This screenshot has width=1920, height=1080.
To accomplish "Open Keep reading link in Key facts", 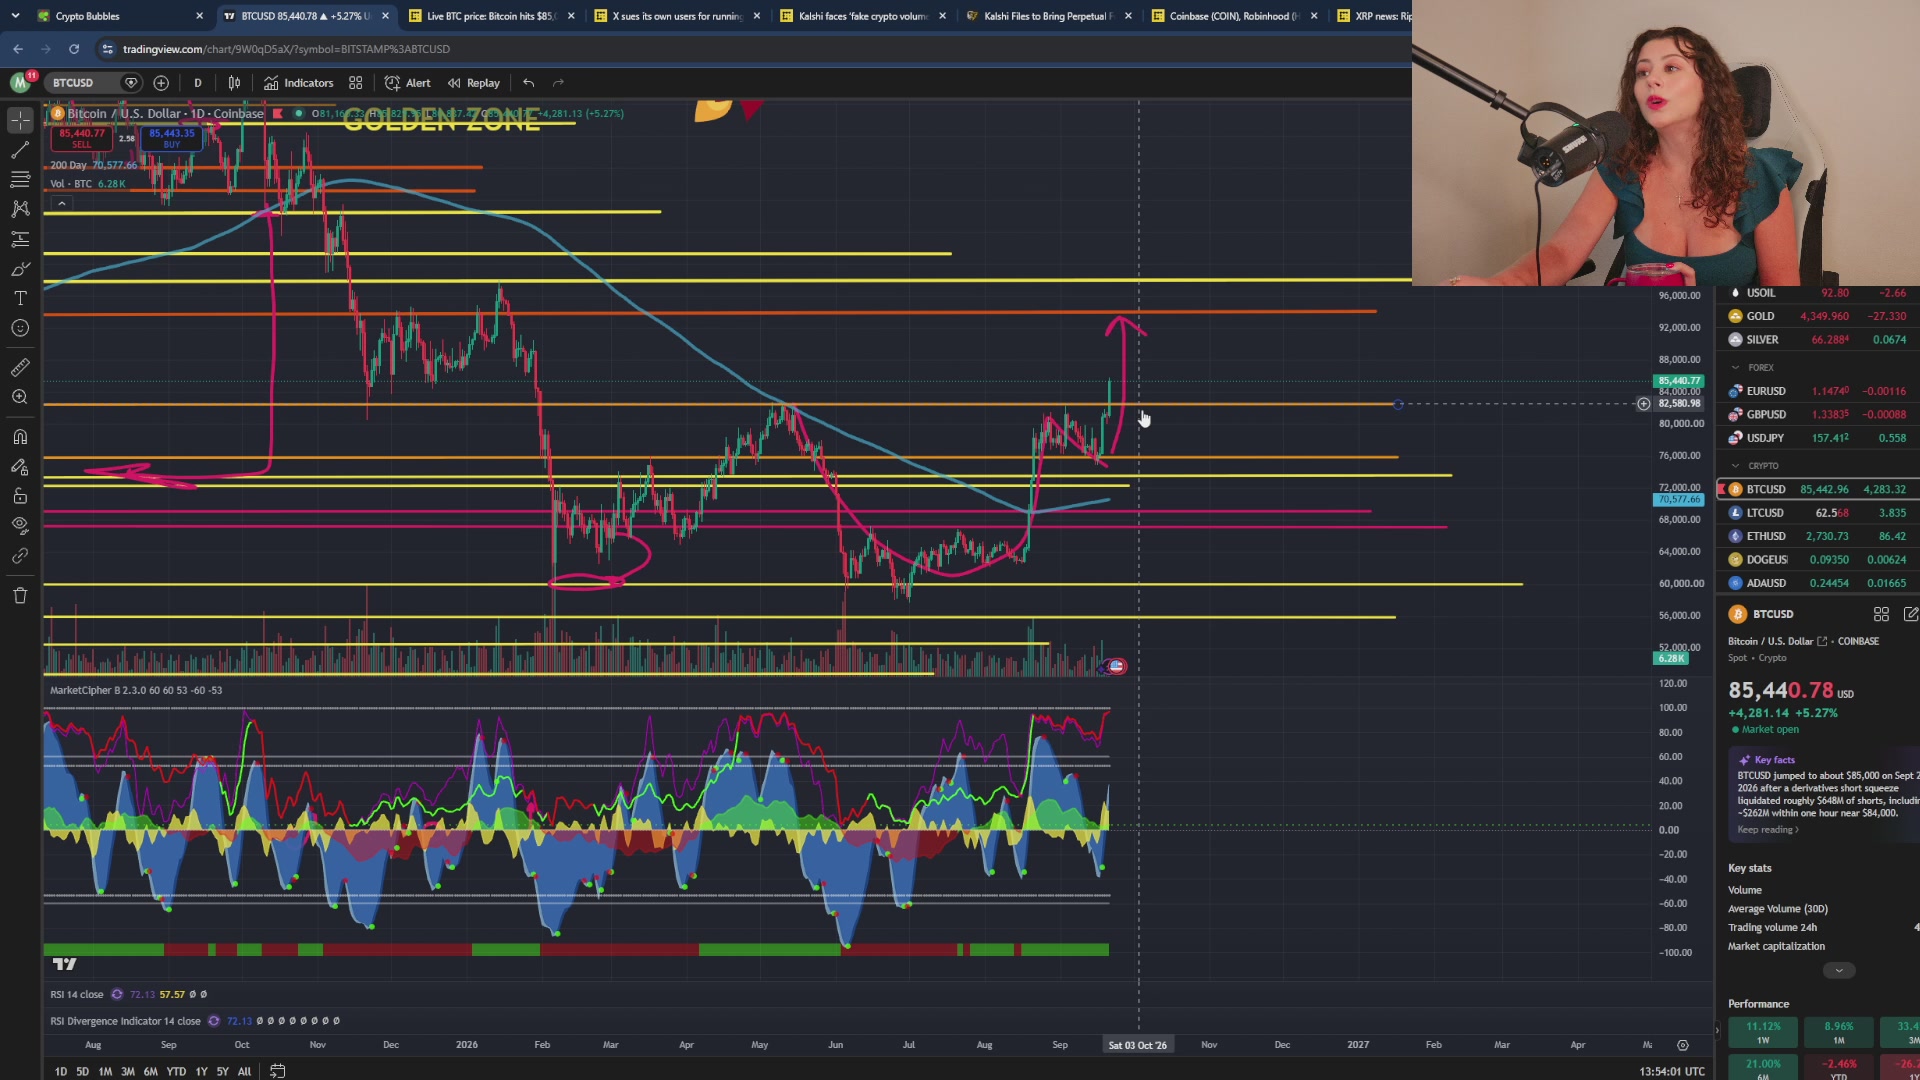I will click(x=1768, y=830).
